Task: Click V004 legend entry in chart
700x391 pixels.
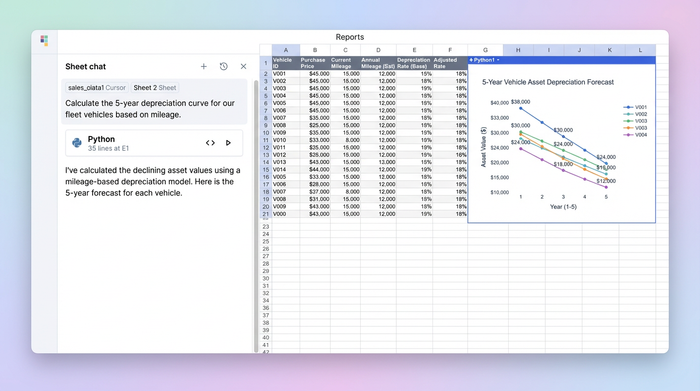Action: (635, 135)
